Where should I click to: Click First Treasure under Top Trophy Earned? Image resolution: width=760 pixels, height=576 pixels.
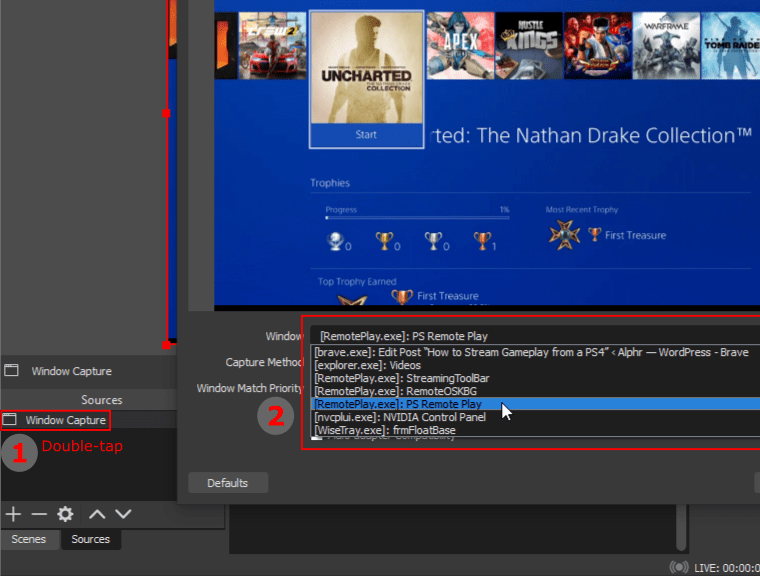448,296
